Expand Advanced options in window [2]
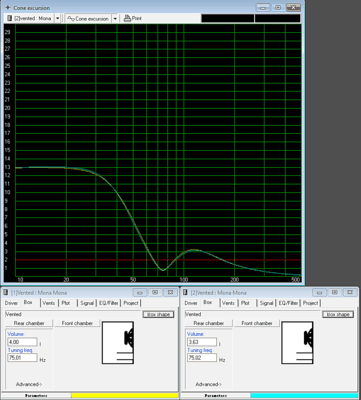Screen dimensions: 361x400 pyautogui.click(x=209, y=384)
